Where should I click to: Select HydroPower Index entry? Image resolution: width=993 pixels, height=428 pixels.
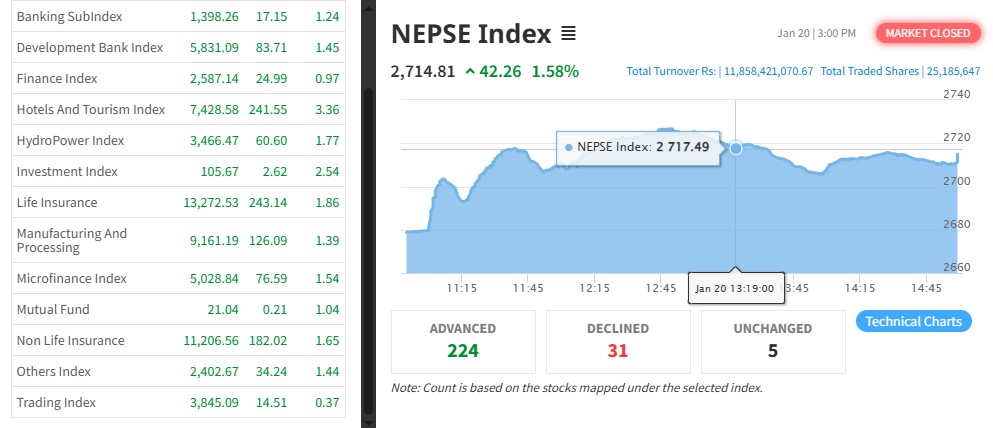tap(70, 141)
